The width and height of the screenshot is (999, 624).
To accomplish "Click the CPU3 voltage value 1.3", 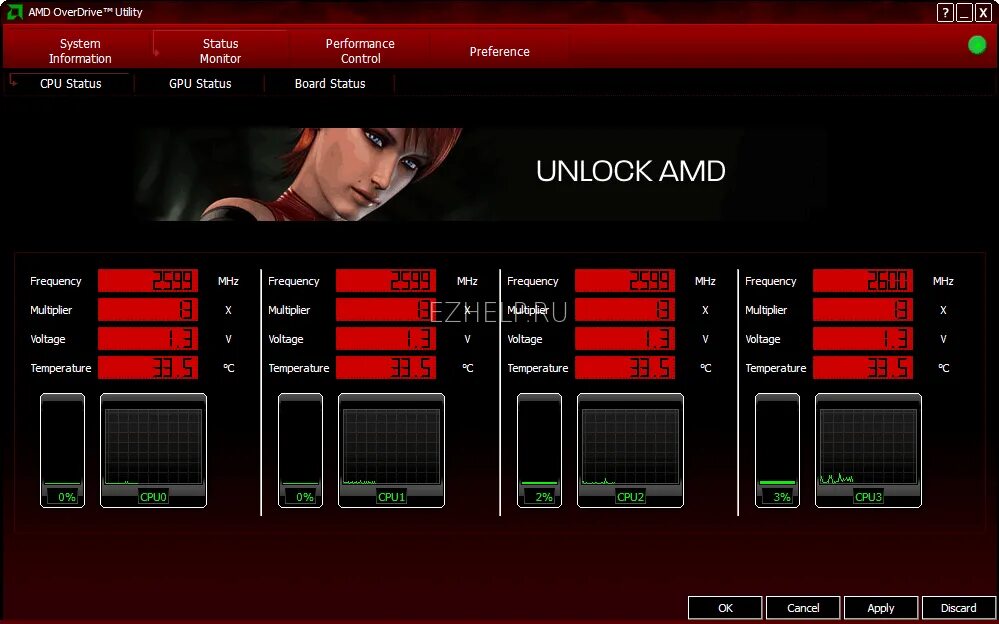I will pos(863,338).
